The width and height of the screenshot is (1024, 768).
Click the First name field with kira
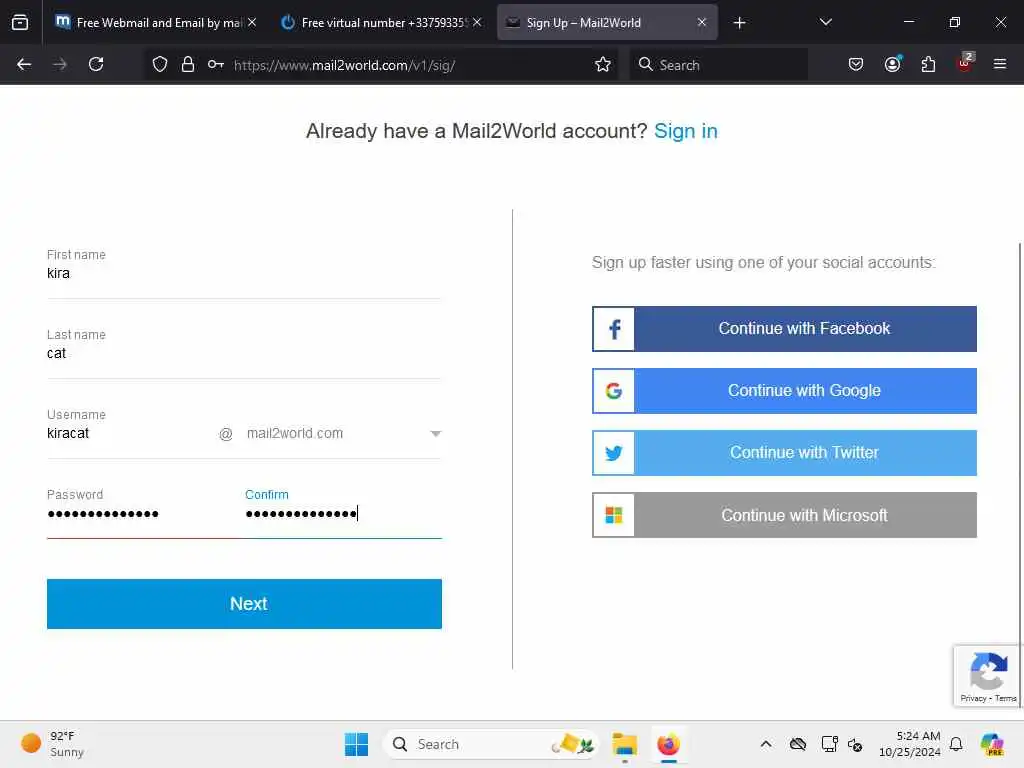pyautogui.click(x=244, y=273)
